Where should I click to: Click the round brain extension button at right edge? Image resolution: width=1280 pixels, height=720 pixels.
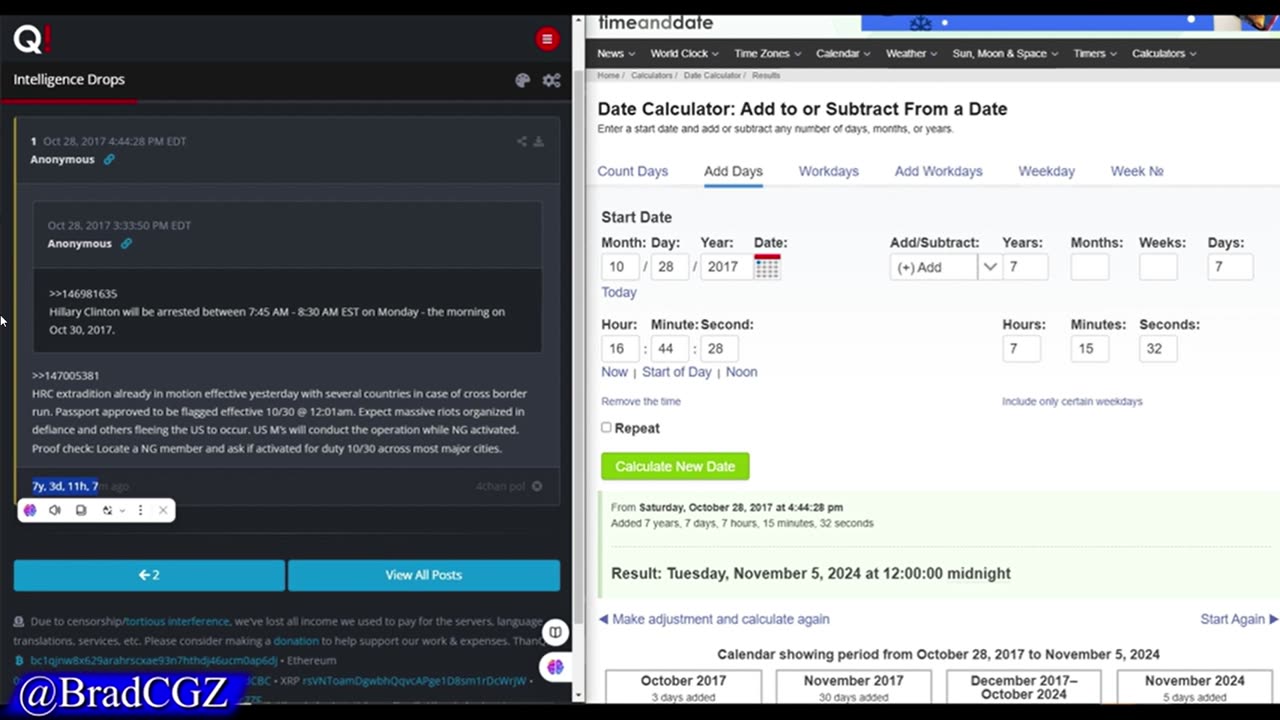pyautogui.click(x=555, y=666)
